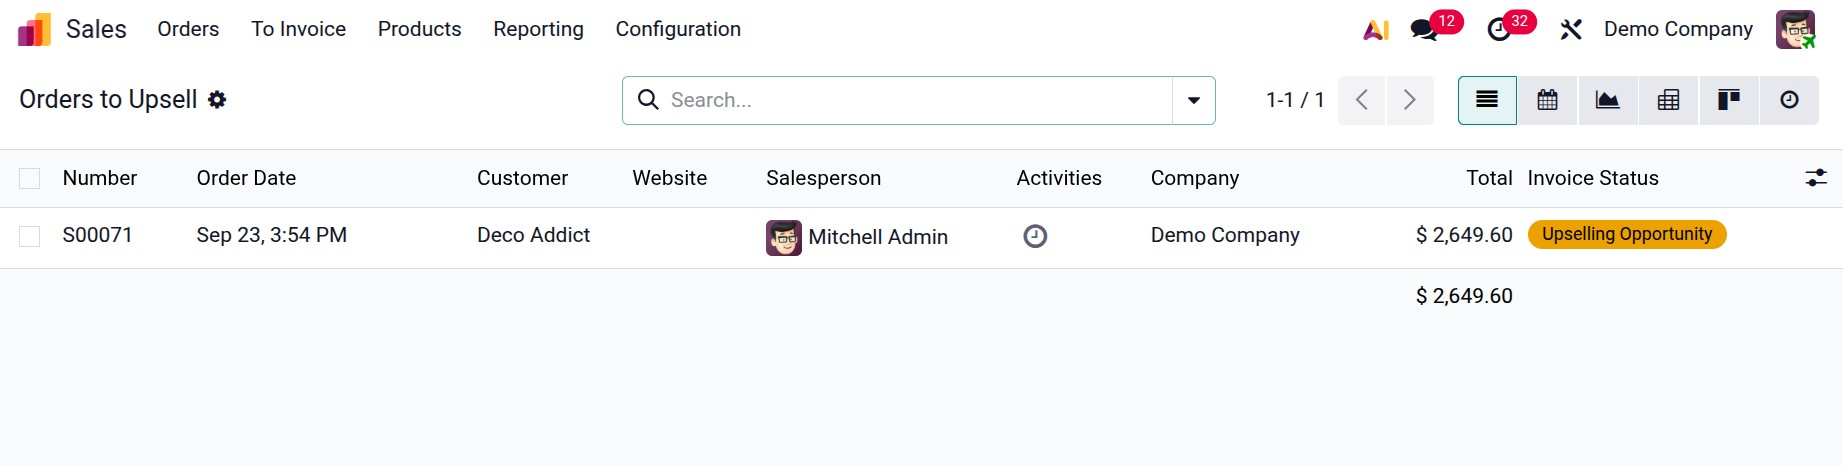Switch to calendar view

tap(1547, 100)
